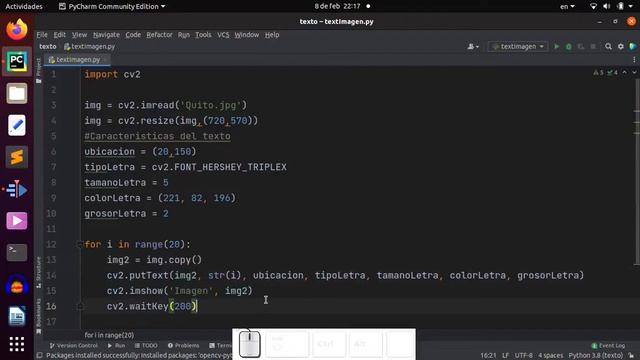The width and height of the screenshot is (640, 360).
Task: Open the Help menu
Action: point(272,35)
